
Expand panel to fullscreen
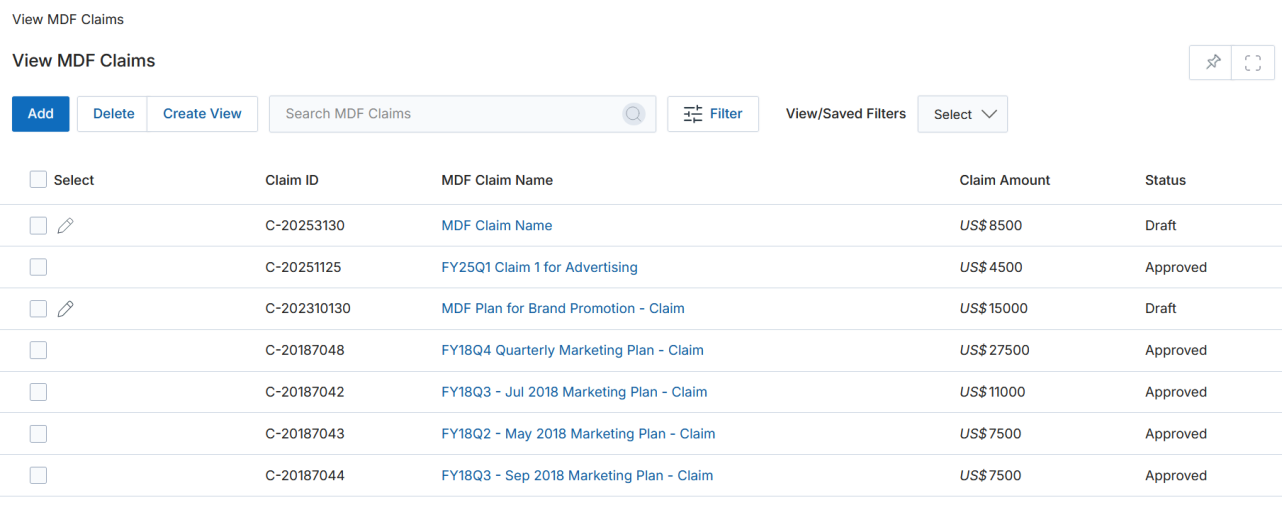(1253, 62)
